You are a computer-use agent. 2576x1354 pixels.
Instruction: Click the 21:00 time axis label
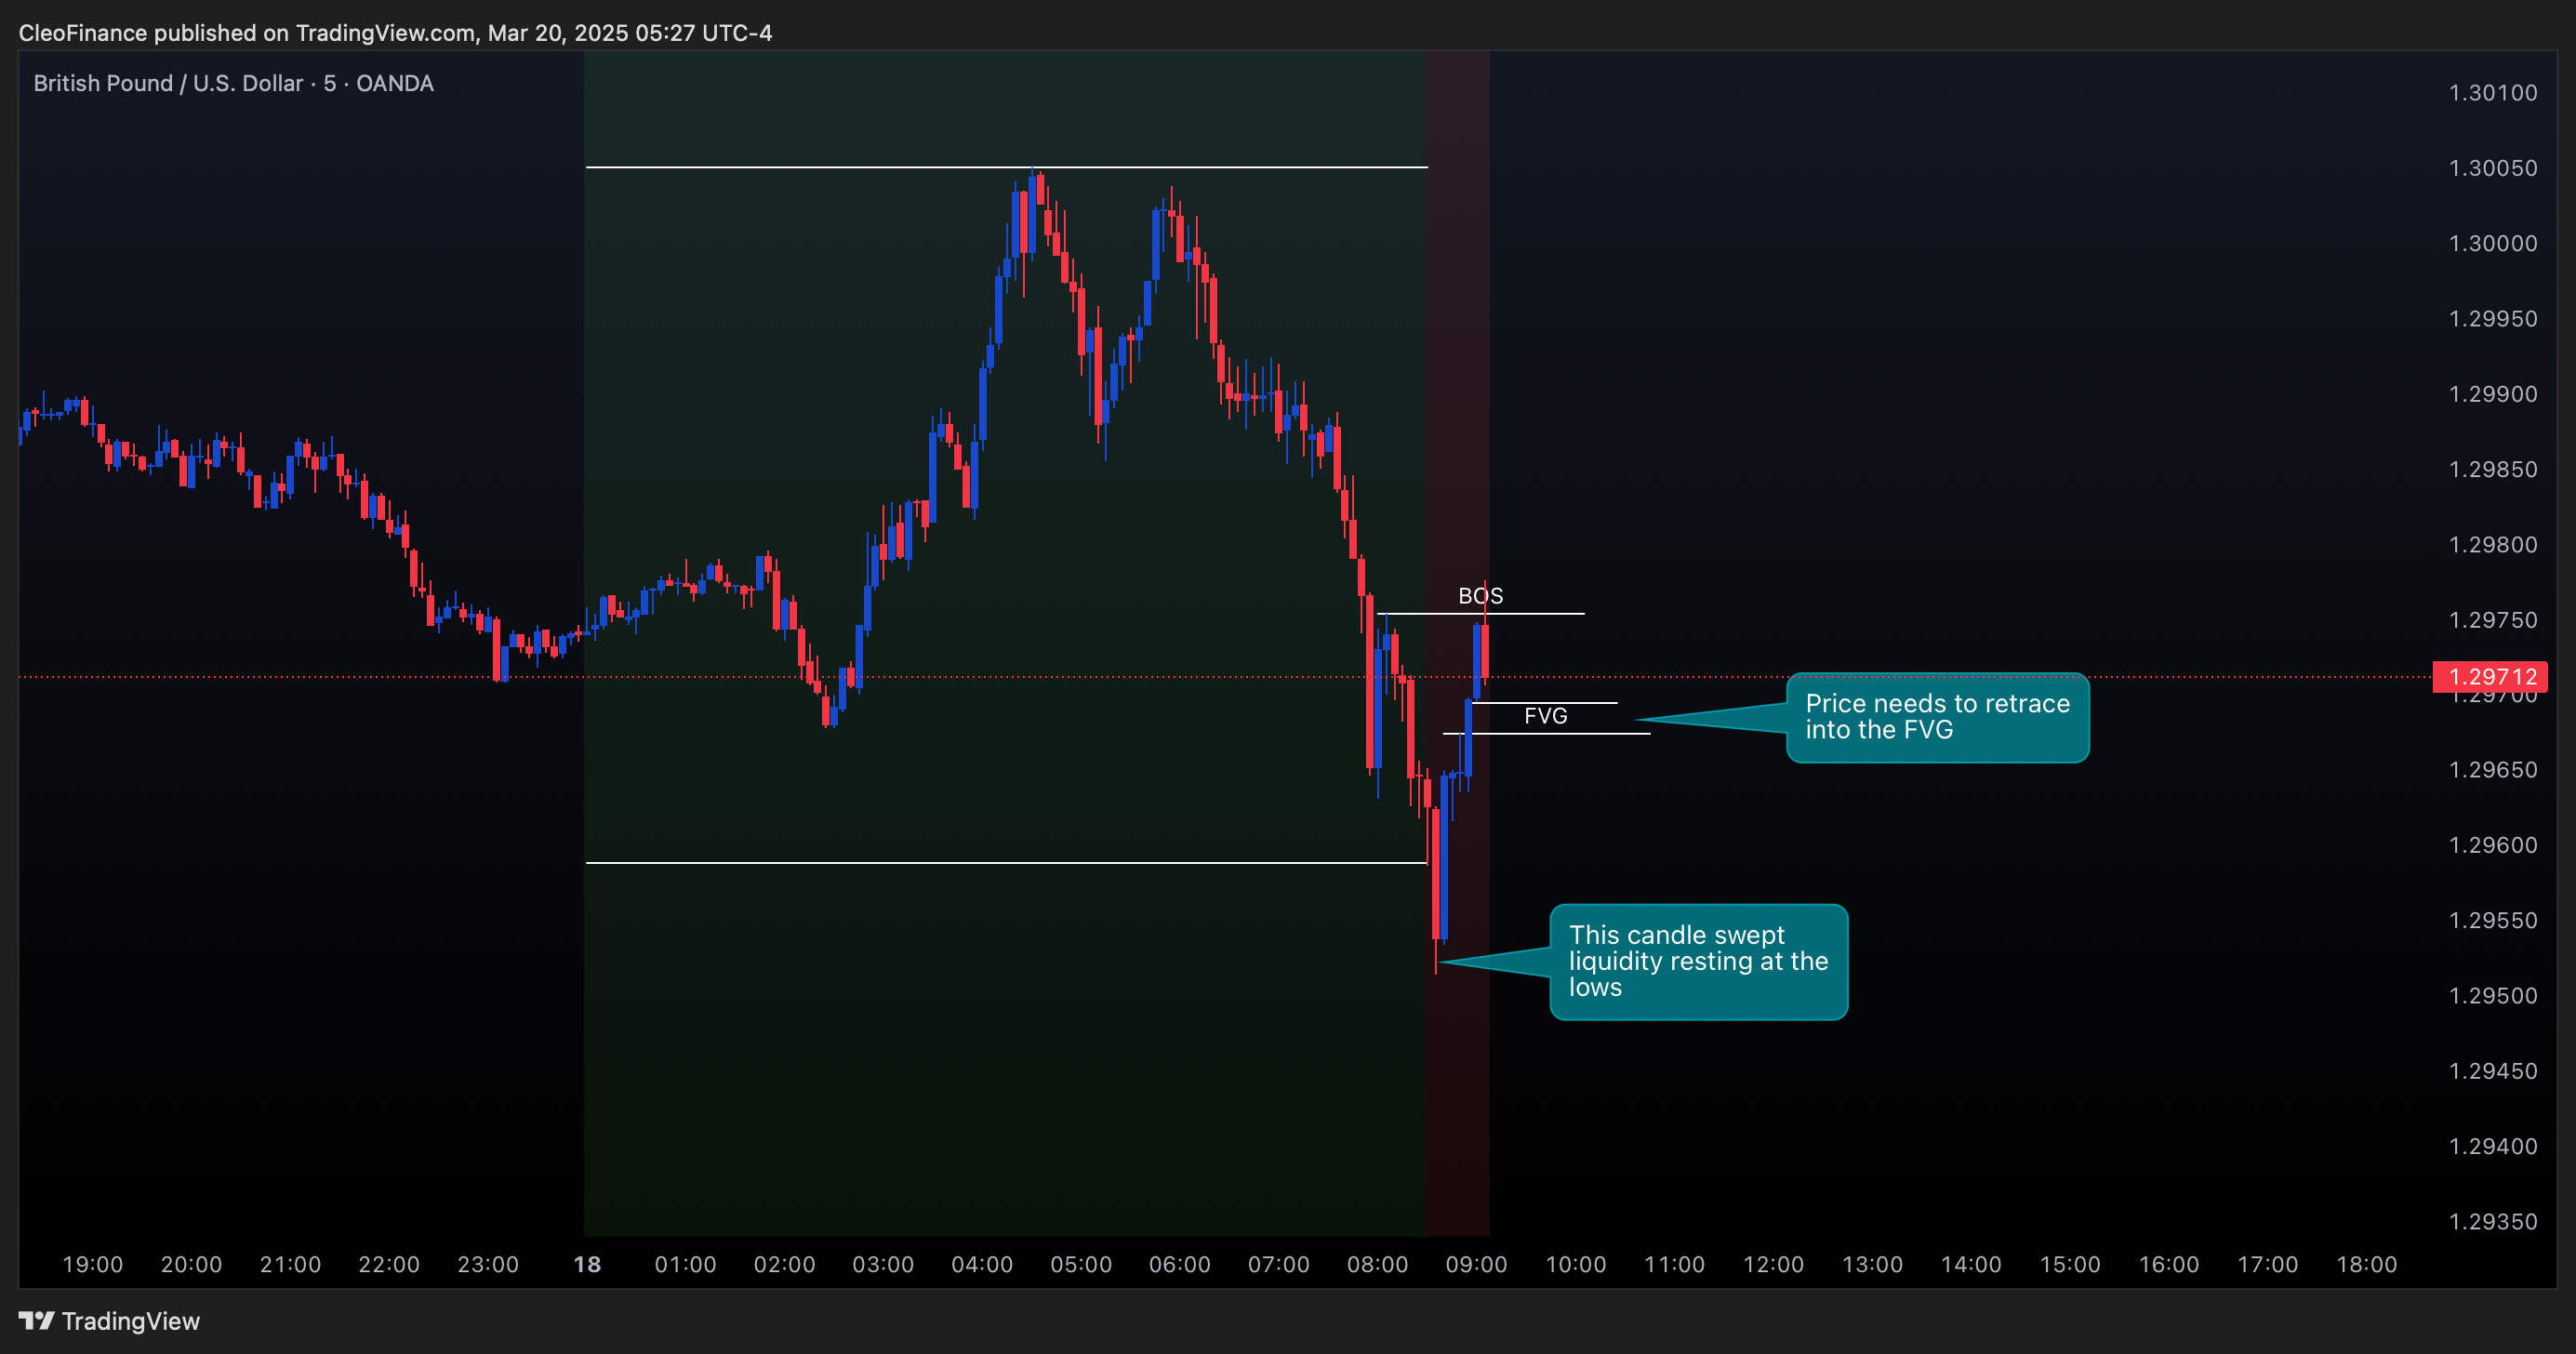coord(291,1264)
